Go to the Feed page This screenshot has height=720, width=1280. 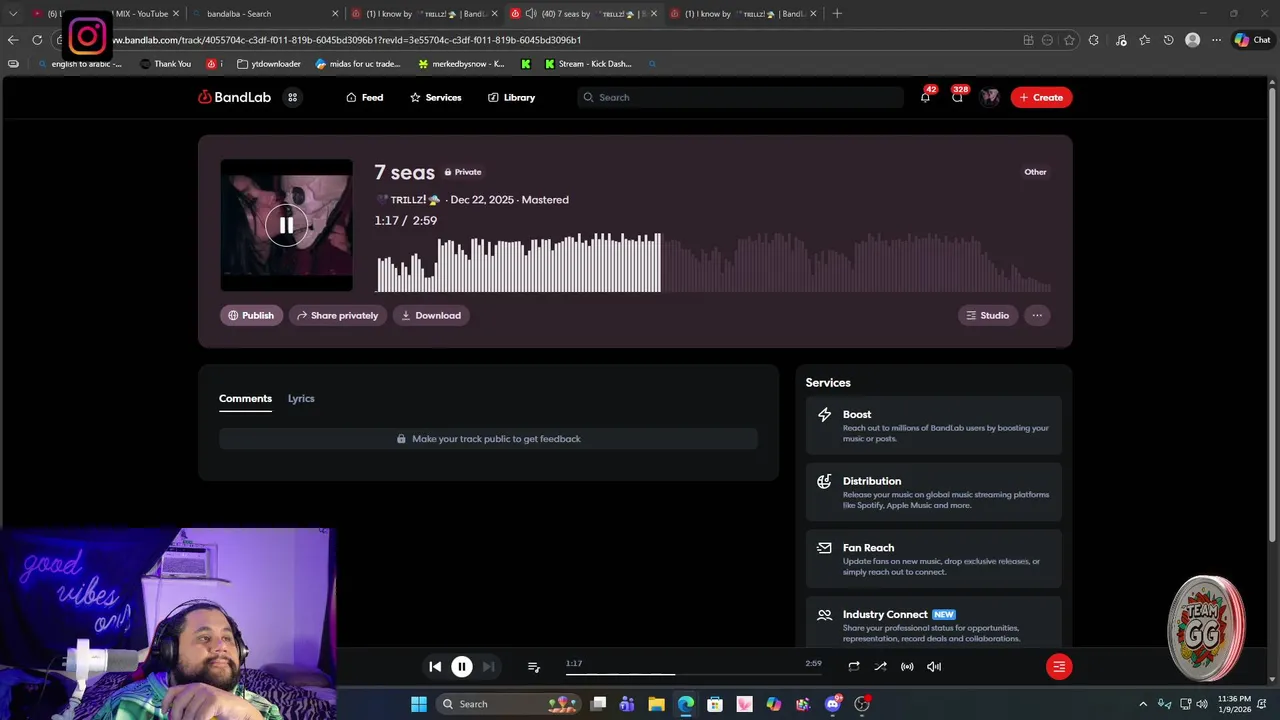(x=364, y=97)
